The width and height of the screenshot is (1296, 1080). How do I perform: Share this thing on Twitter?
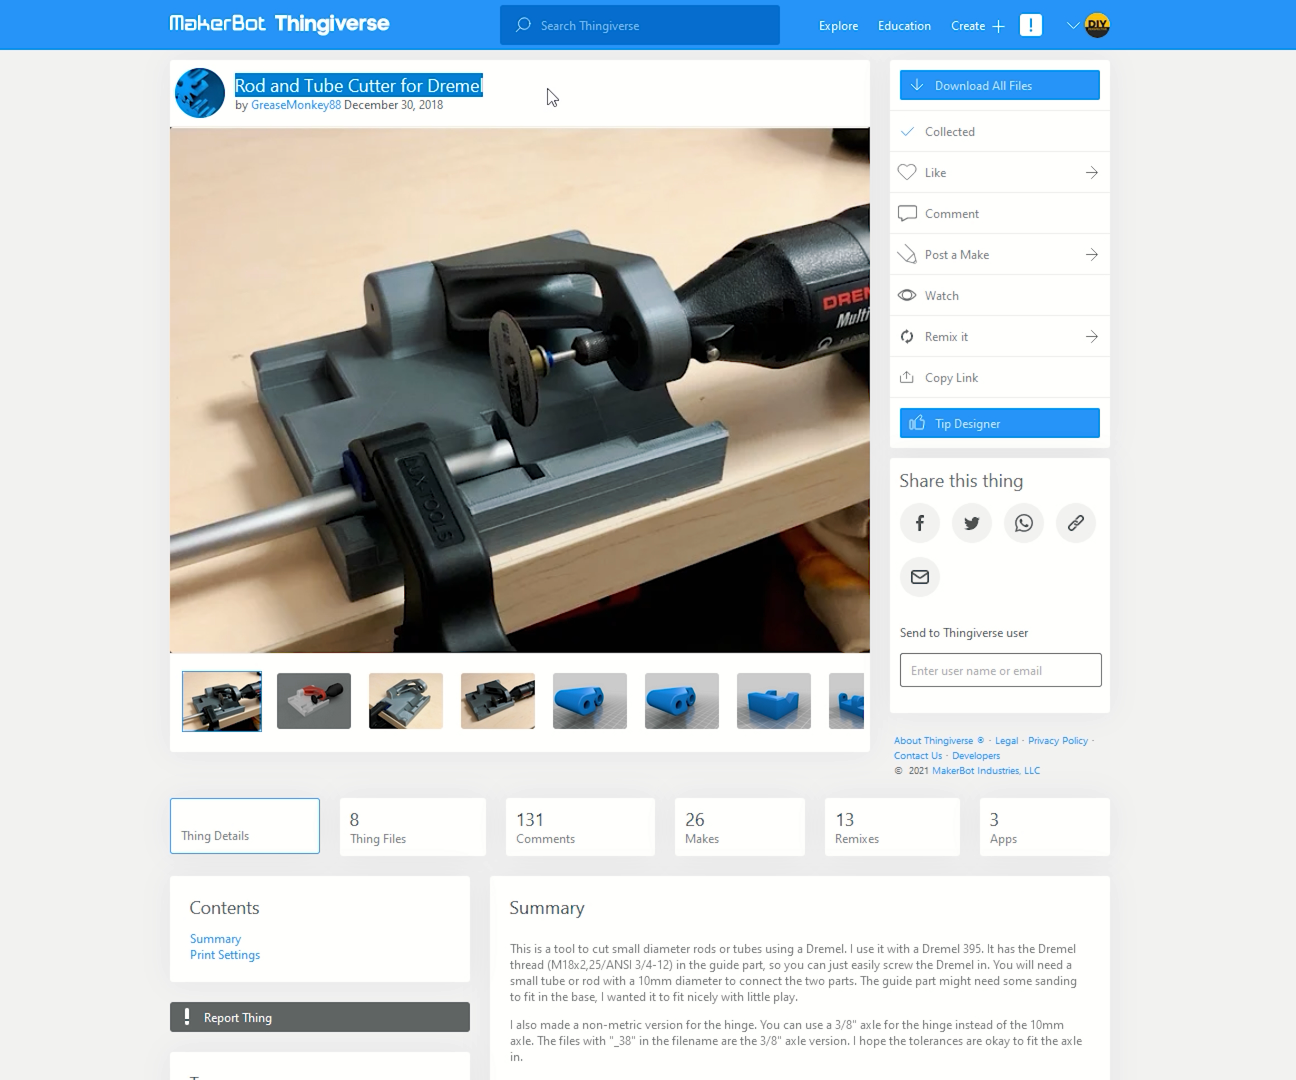coord(972,523)
